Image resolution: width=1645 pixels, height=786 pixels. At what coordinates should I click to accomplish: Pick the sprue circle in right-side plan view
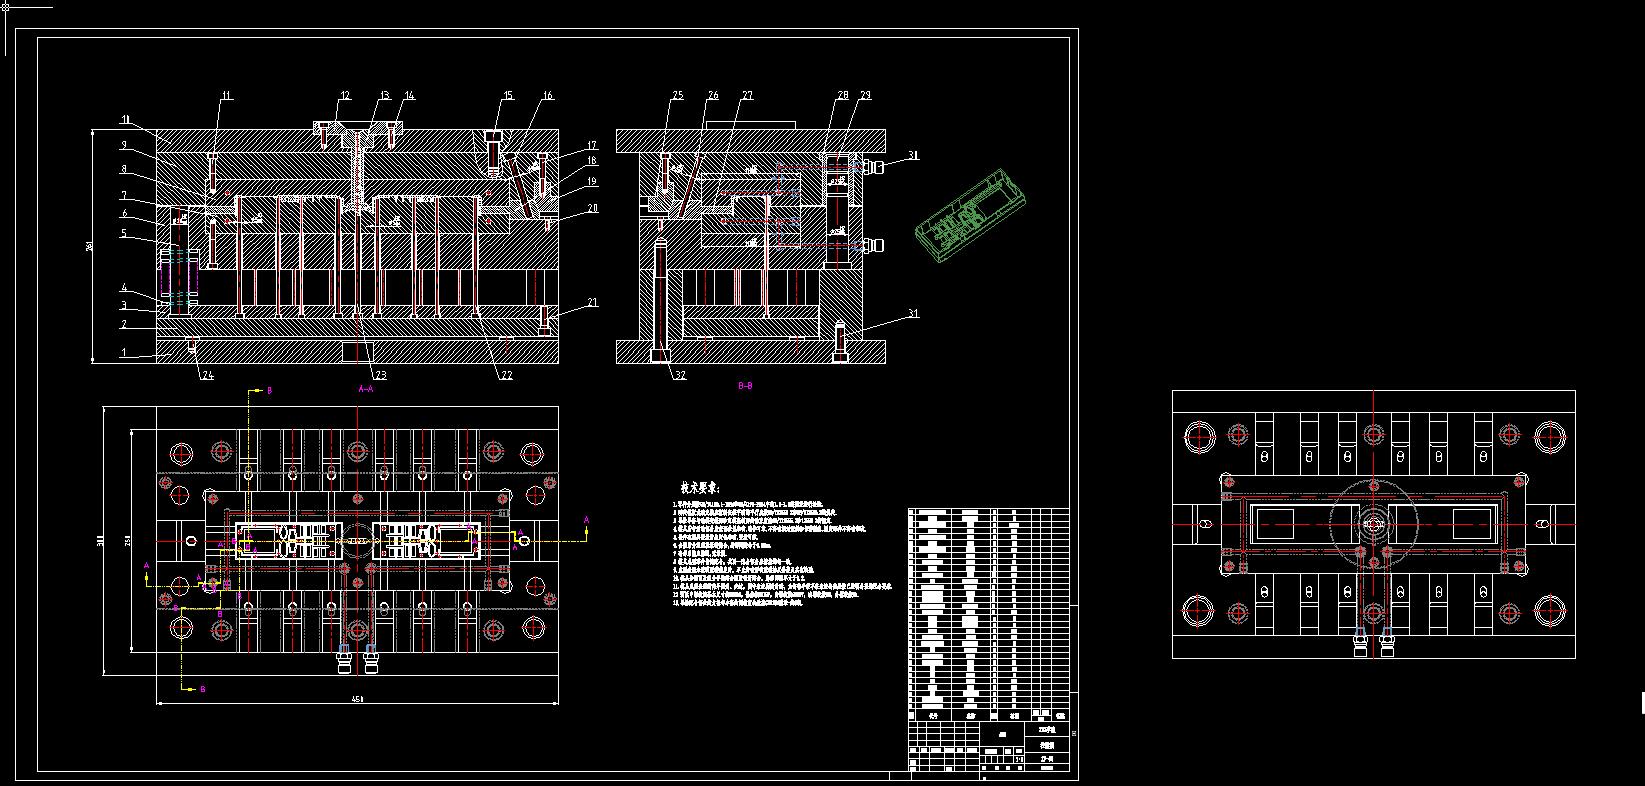pos(1373,523)
